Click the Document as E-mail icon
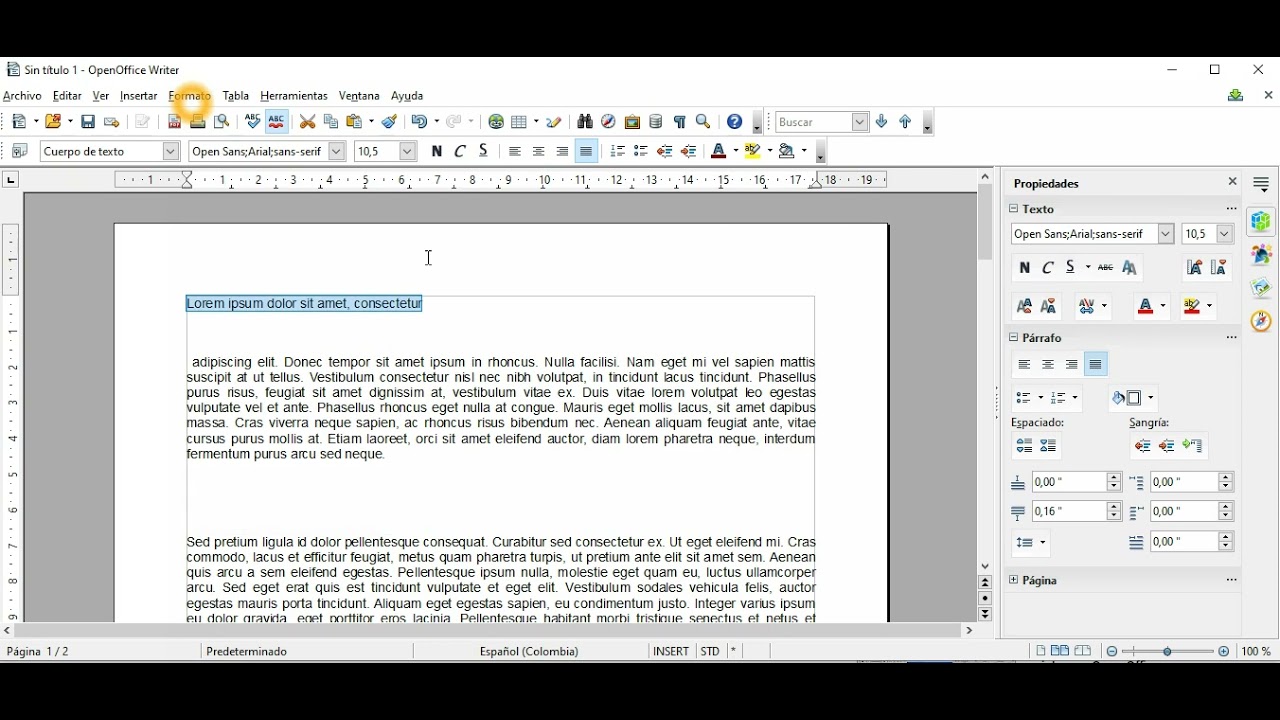This screenshot has width=1280, height=720. tap(112, 122)
